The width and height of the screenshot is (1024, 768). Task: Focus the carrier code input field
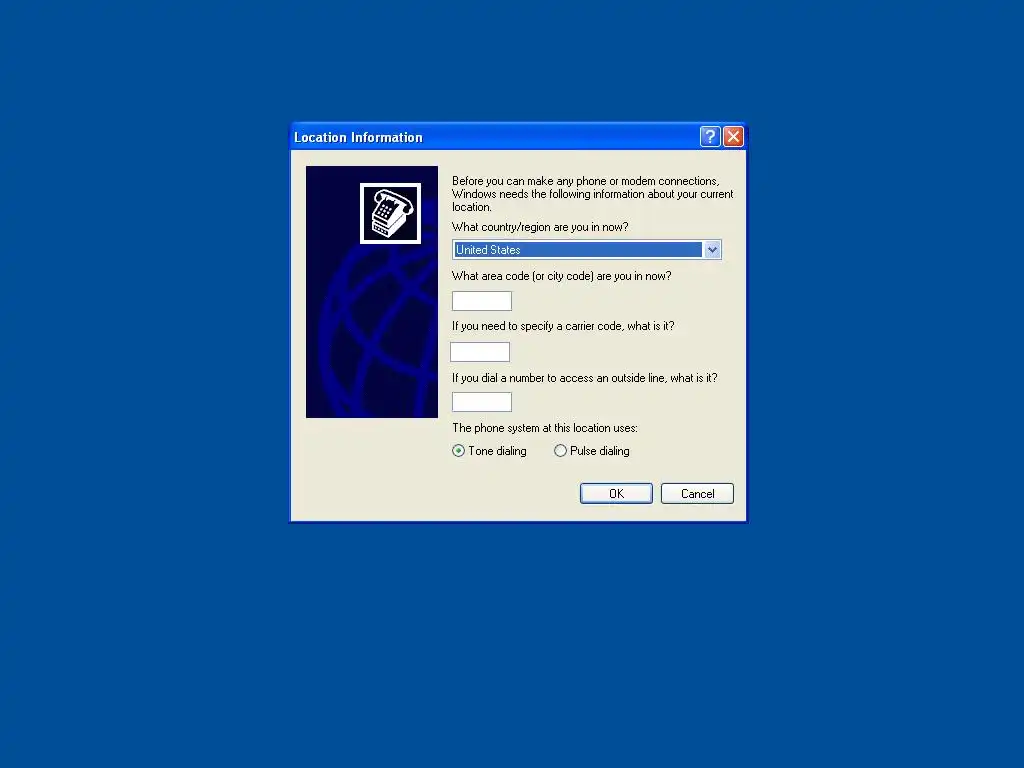click(x=480, y=352)
